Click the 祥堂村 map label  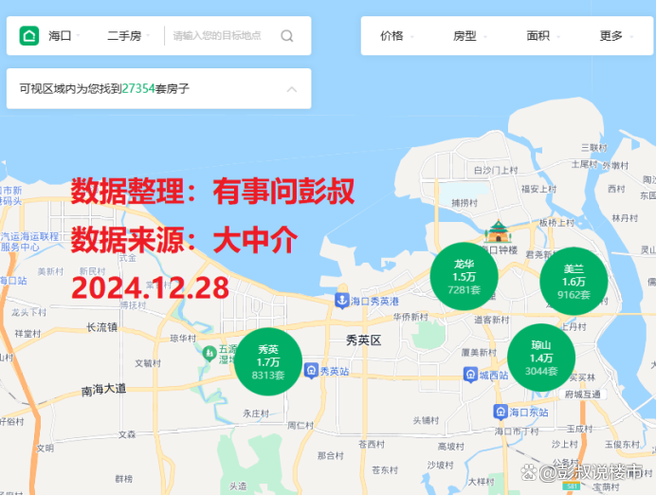(28, 333)
